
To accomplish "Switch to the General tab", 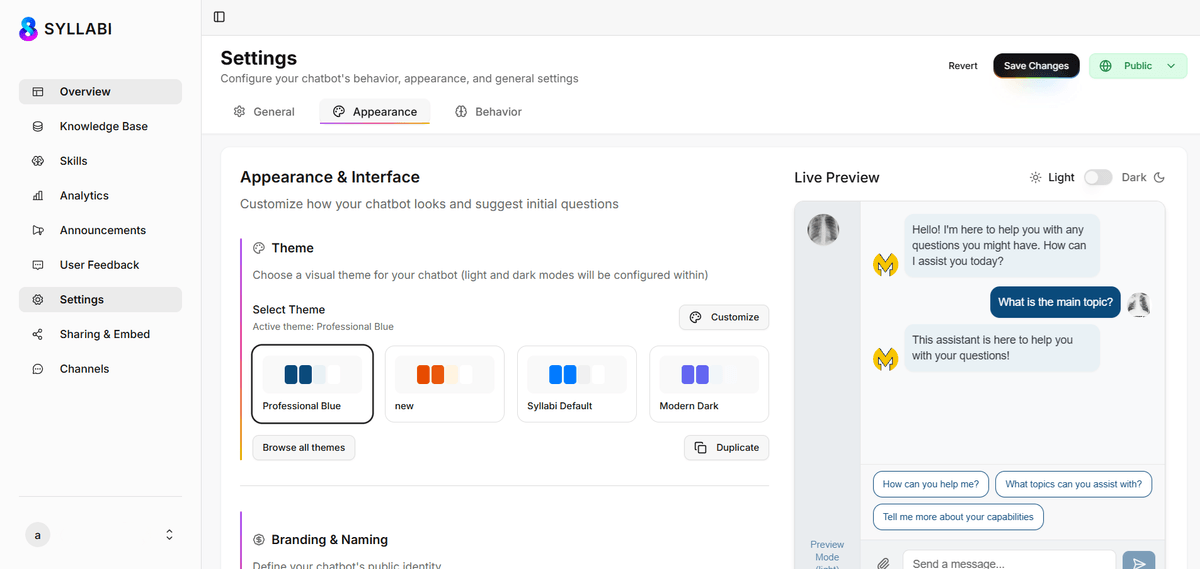I will point(264,112).
